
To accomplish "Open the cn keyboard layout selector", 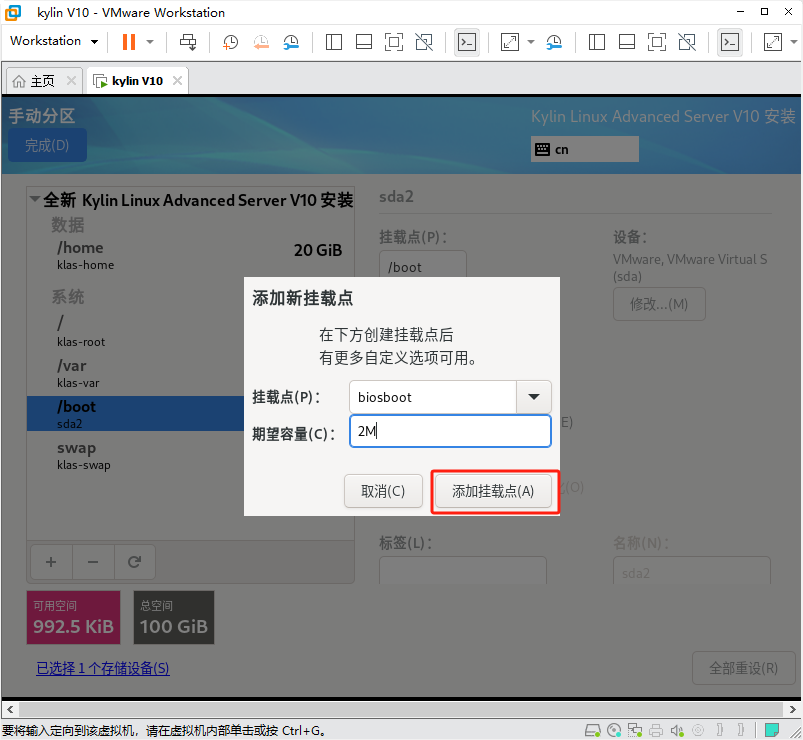I will (x=584, y=149).
